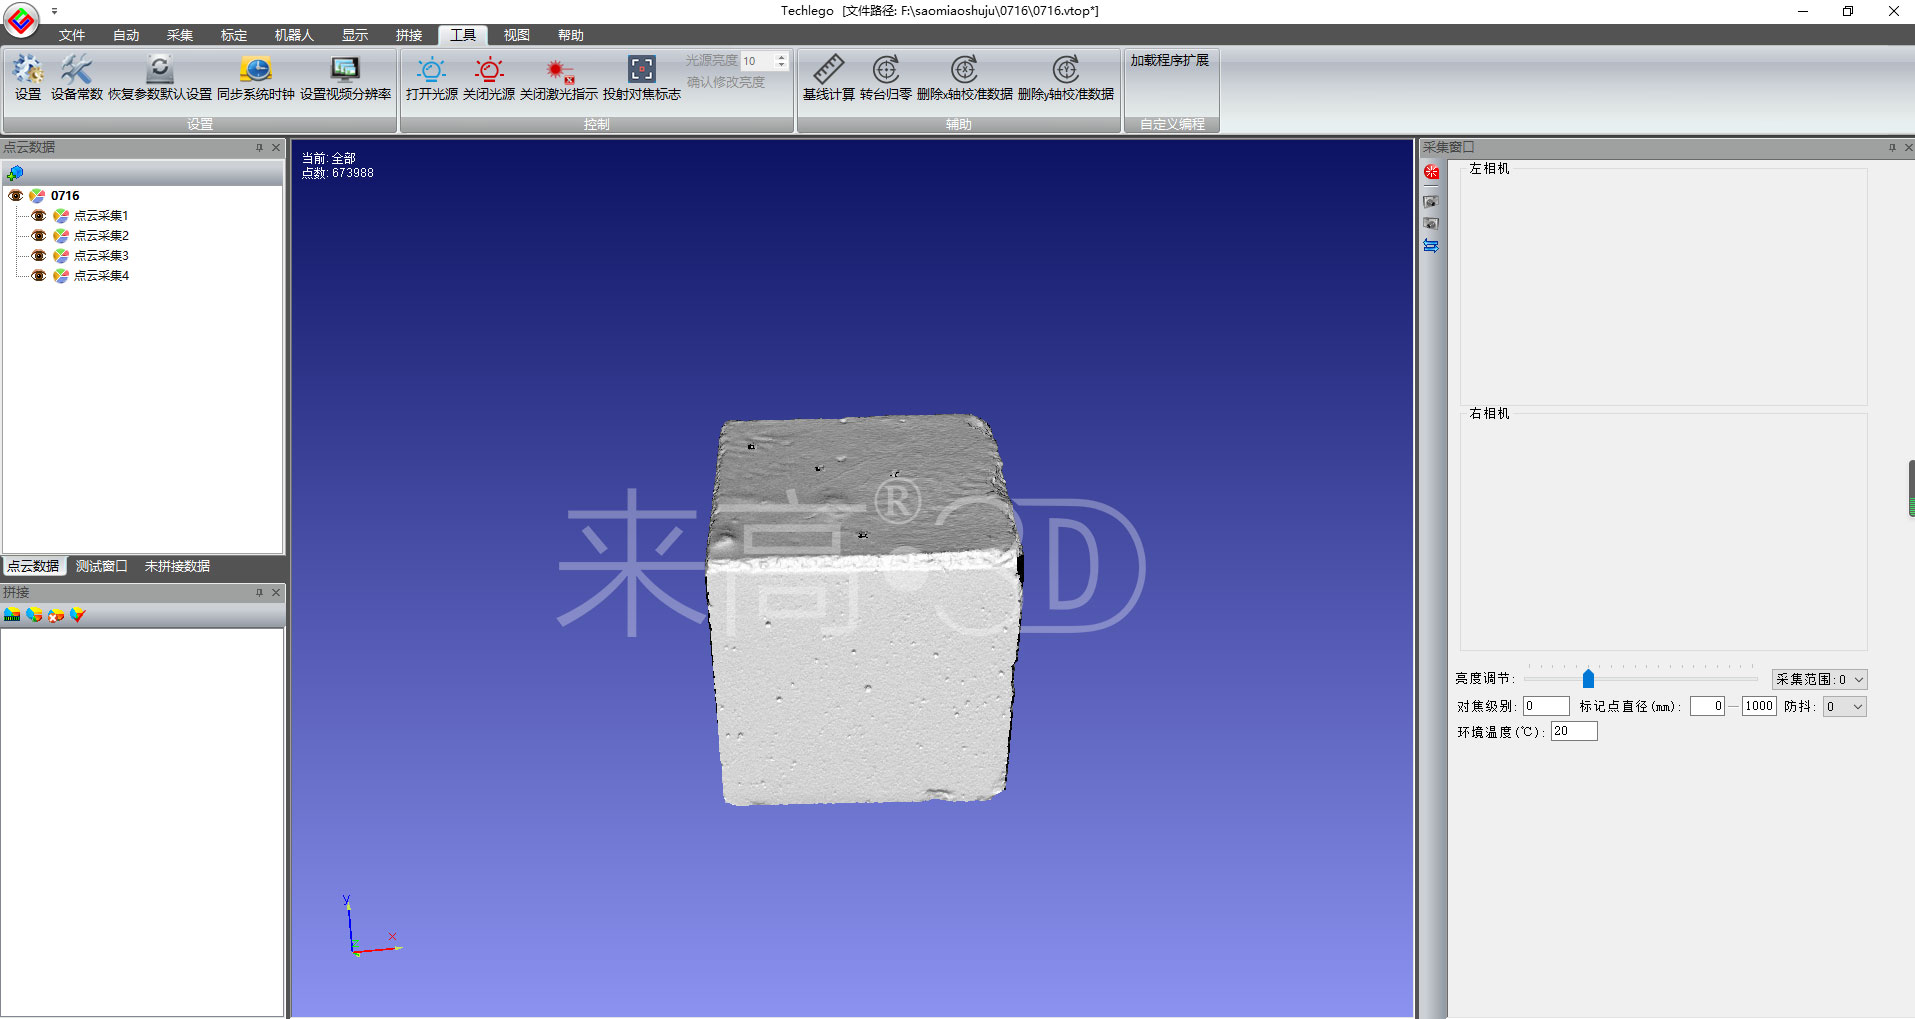Image resolution: width=1915 pixels, height=1019 pixels.
Task: Click 加载程序扩展 button
Action: pyautogui.click(x=1169, y=61)
